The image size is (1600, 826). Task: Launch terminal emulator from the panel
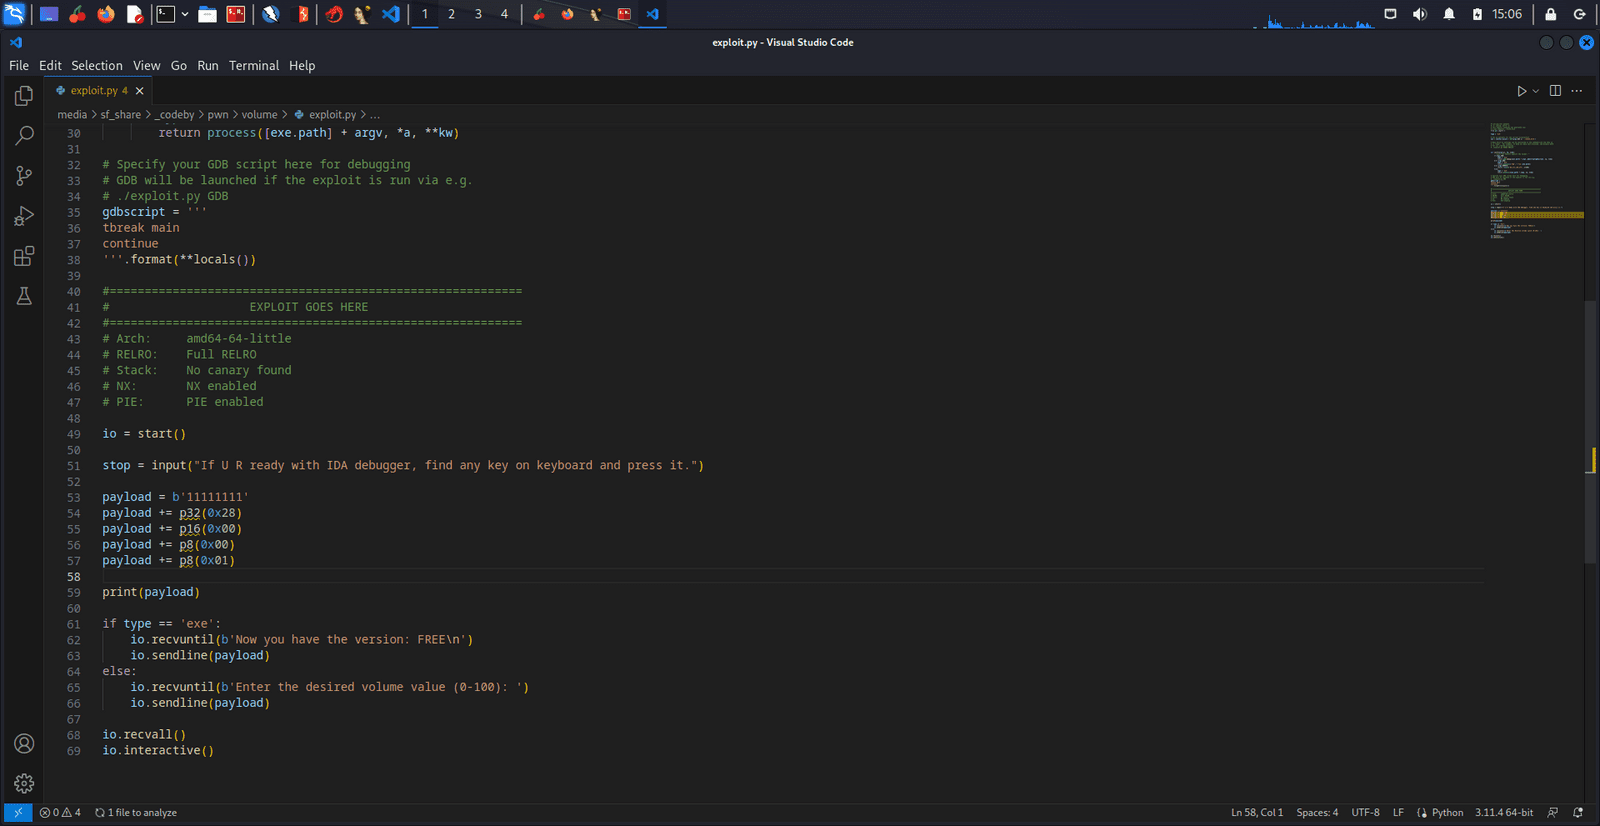click(x=166, y=14)
